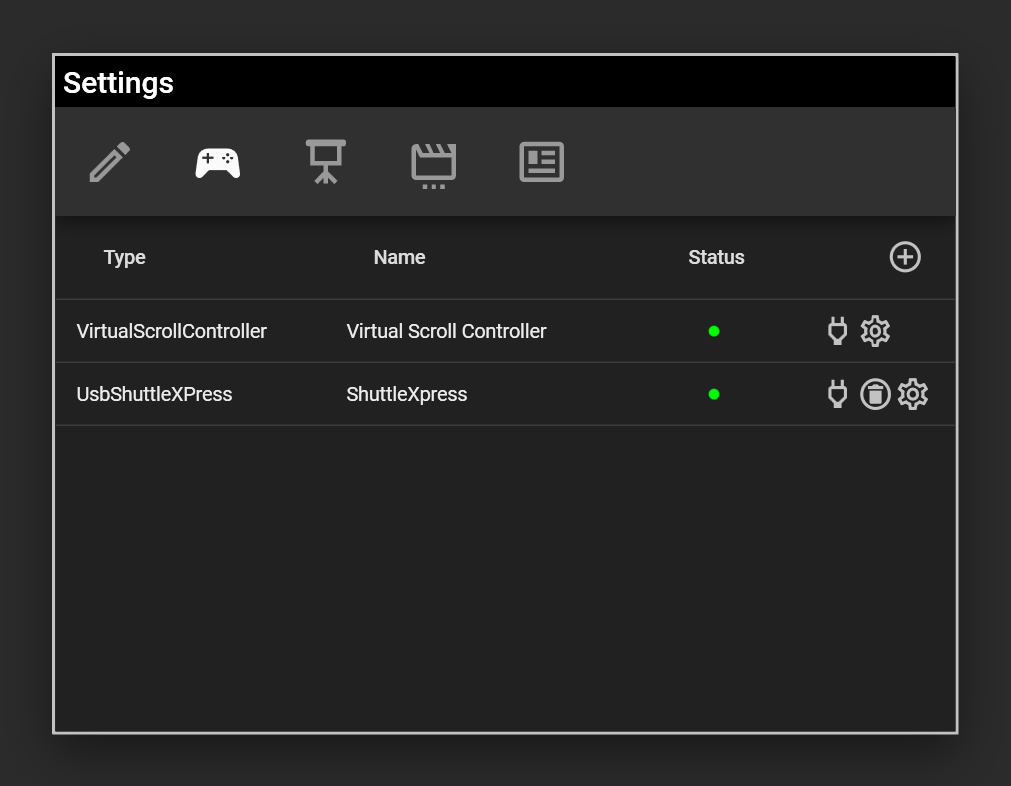Open ShuttleXpress gear settings
The image size is (1011, 786).
pos(912,394)
